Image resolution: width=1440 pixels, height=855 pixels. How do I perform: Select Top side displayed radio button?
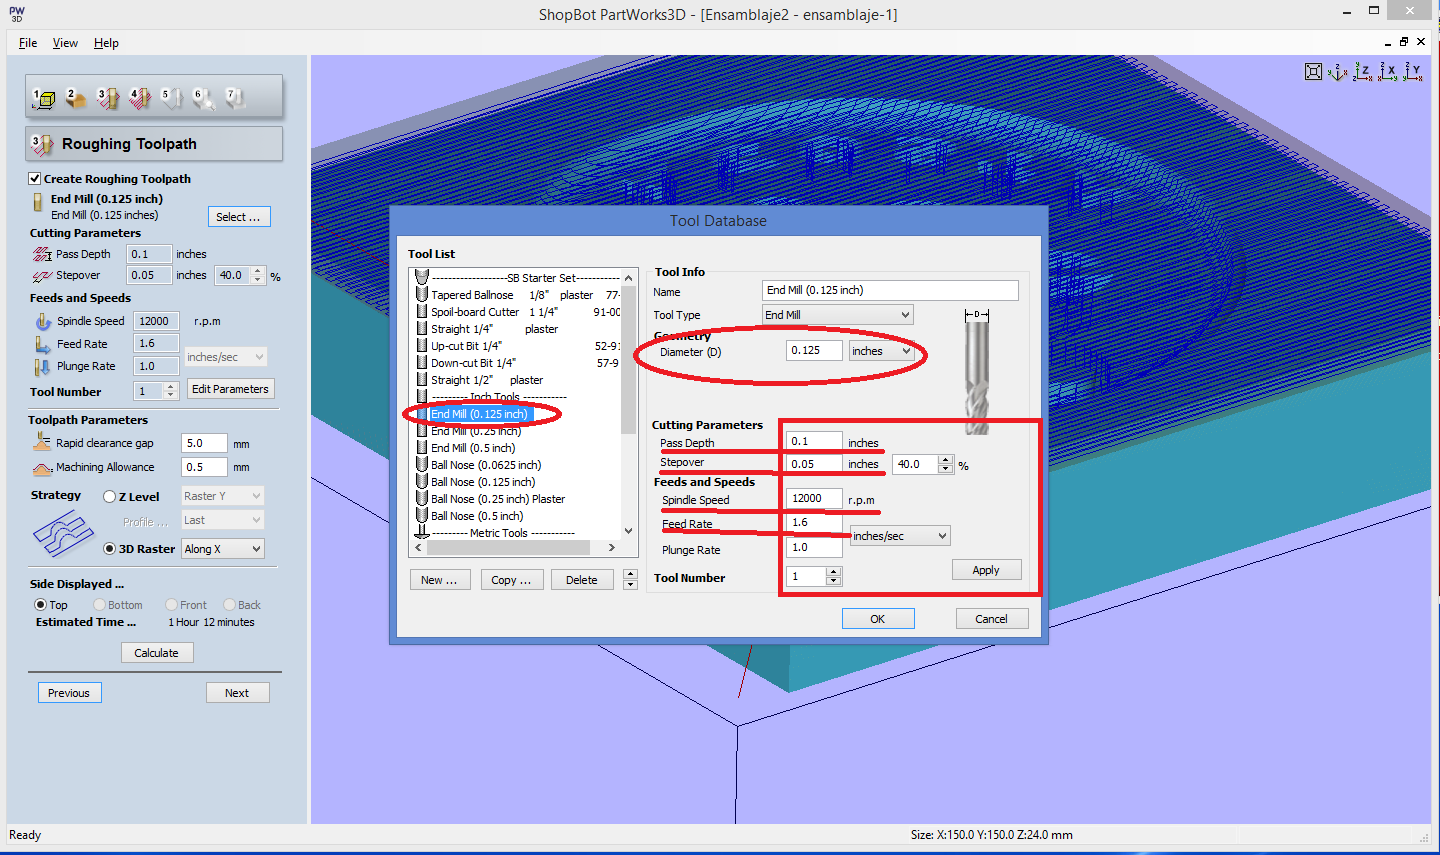coord(41,605)
